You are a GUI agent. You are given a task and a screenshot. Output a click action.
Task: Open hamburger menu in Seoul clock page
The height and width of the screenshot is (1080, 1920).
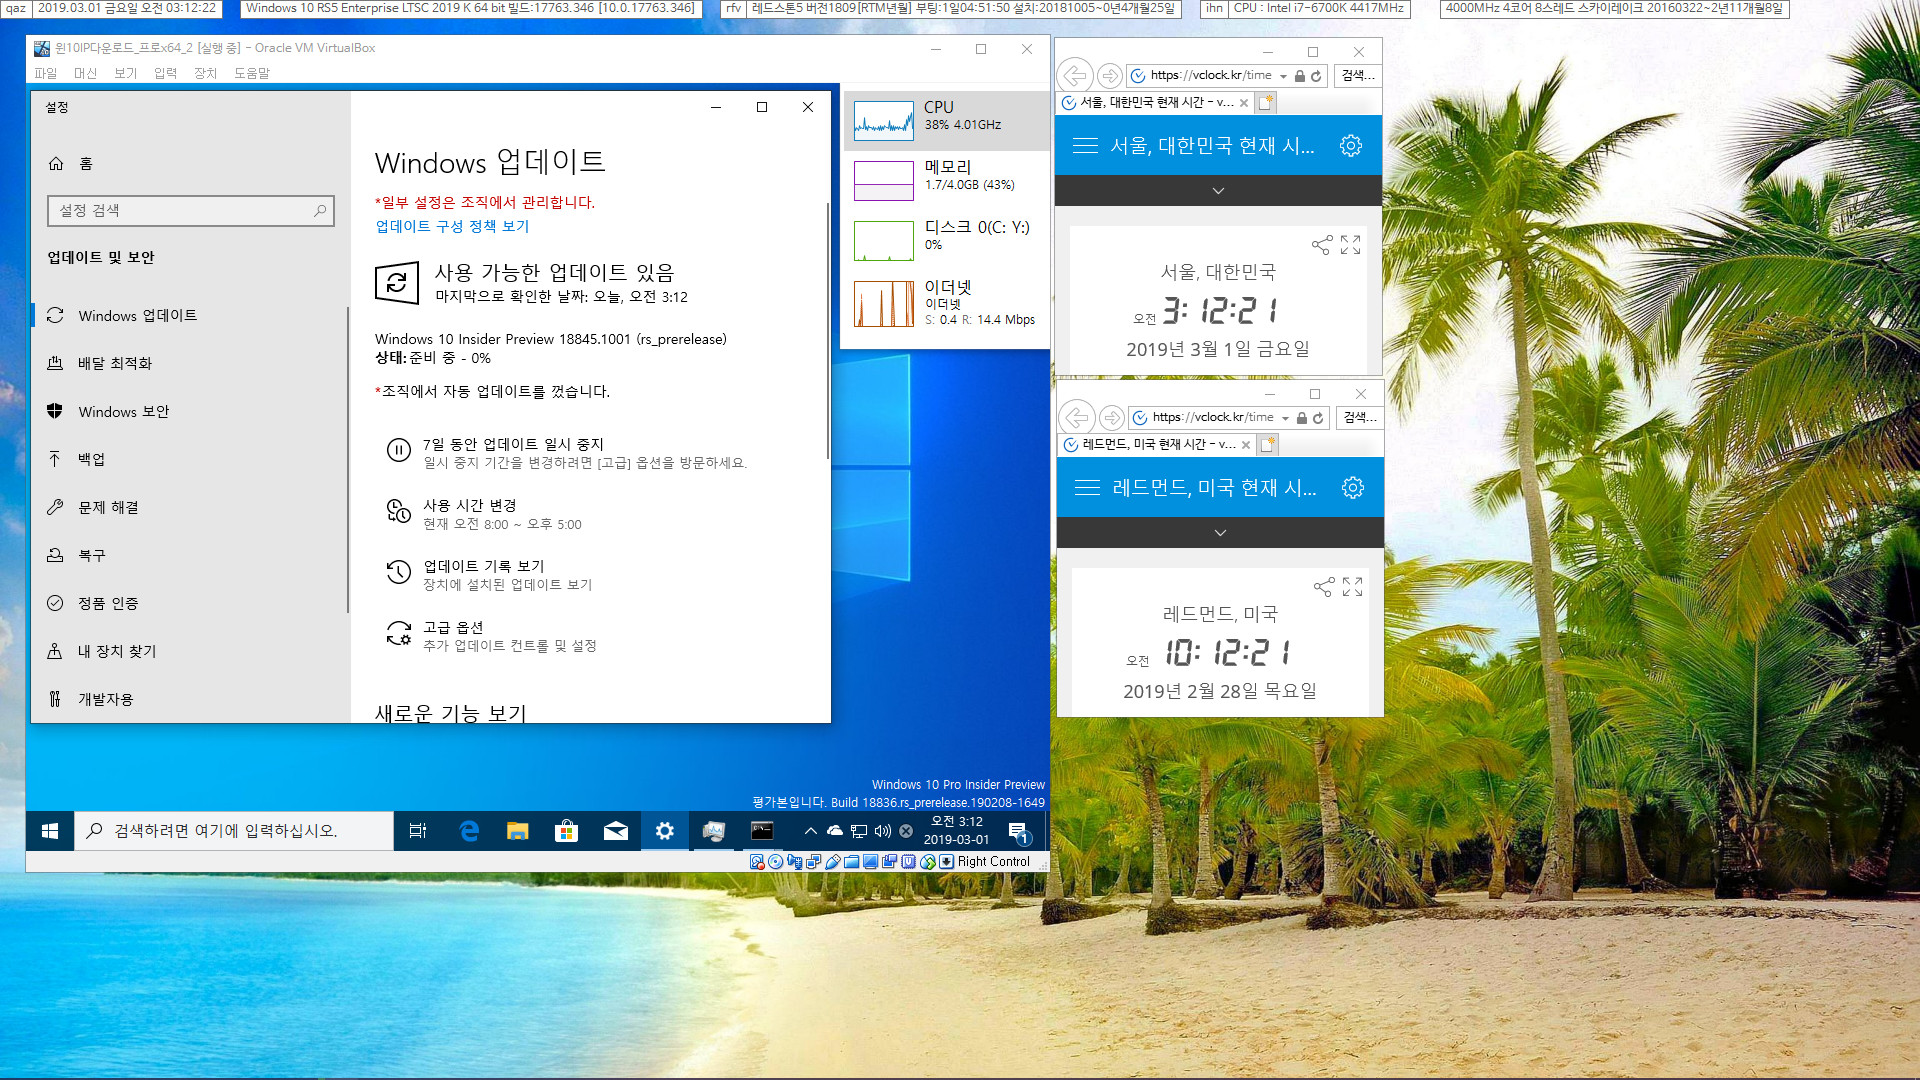(x=1085, y=146)
